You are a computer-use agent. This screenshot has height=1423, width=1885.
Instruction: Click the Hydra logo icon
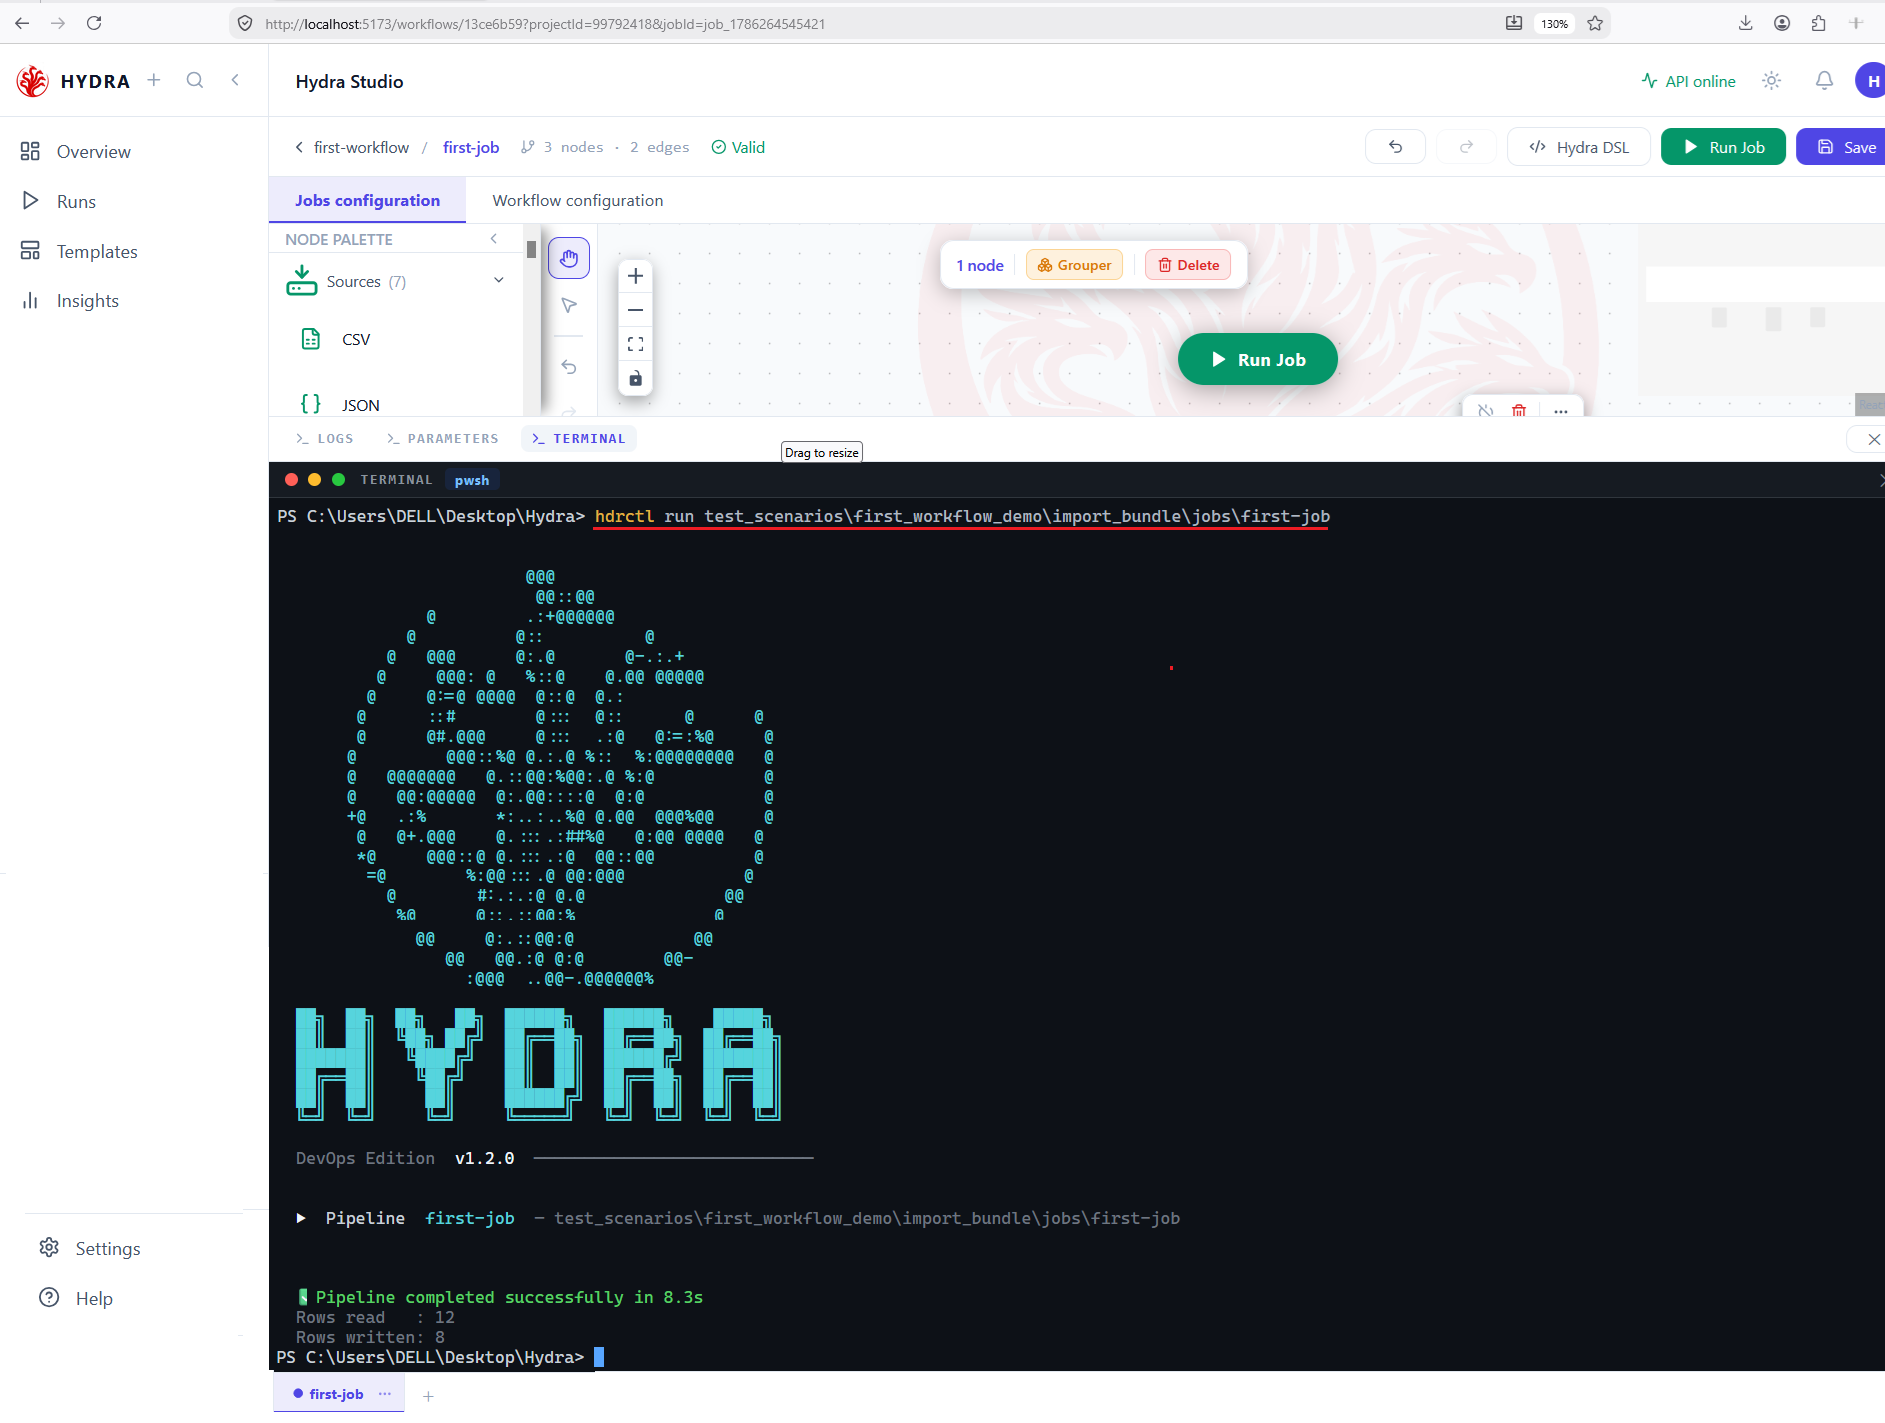[33, 81]
